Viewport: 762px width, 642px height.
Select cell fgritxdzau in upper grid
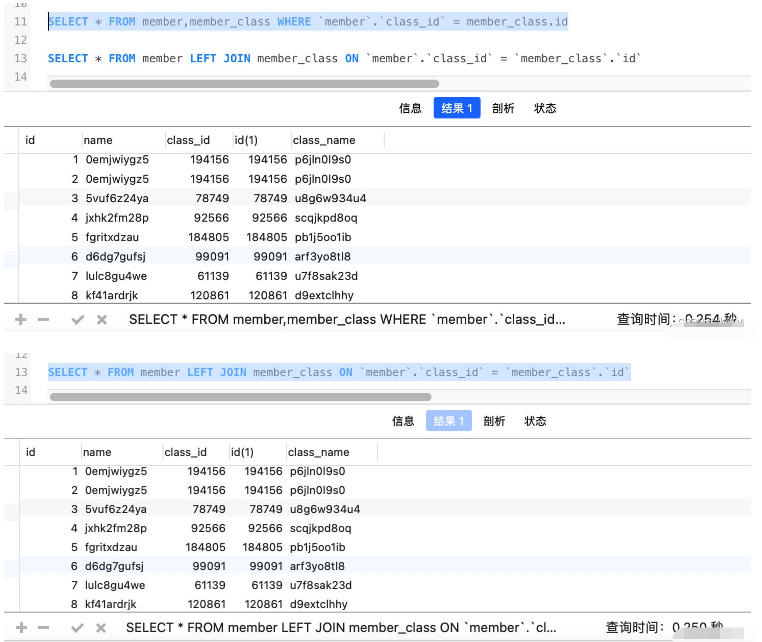pyautogui.click(x=112, y=237)
